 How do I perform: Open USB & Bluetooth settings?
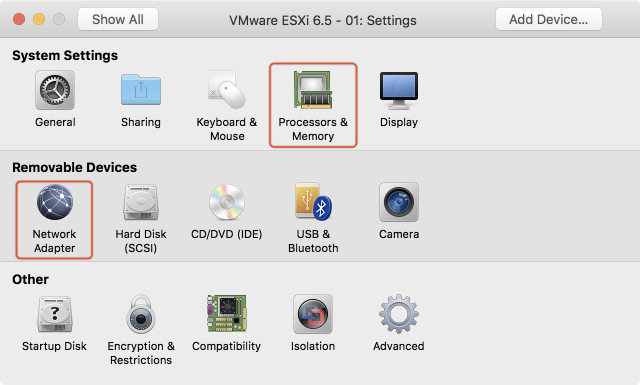tap(313, 202)
